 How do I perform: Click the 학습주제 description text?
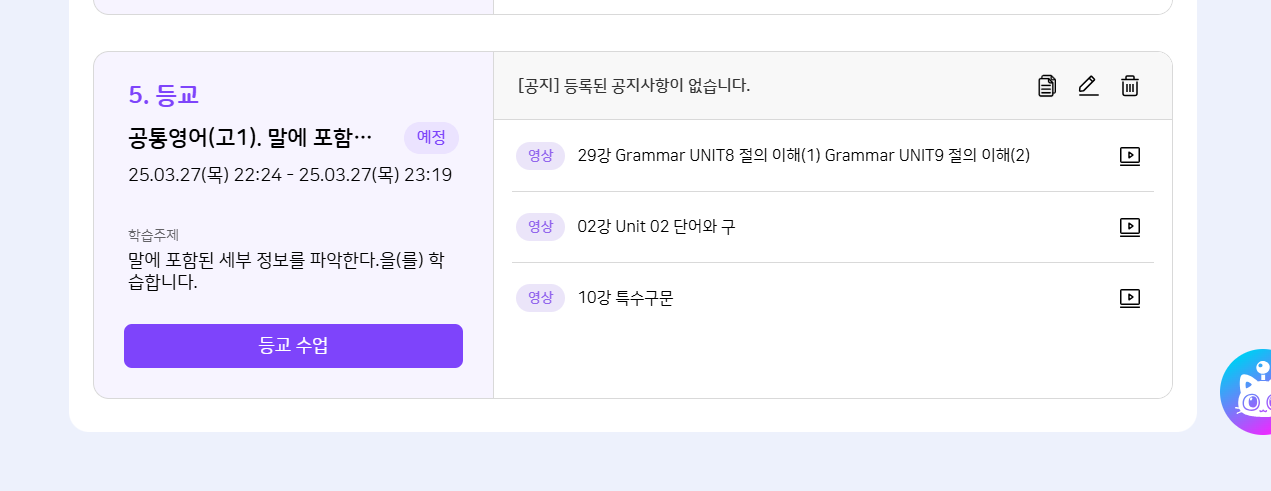[x=286, y=271]
